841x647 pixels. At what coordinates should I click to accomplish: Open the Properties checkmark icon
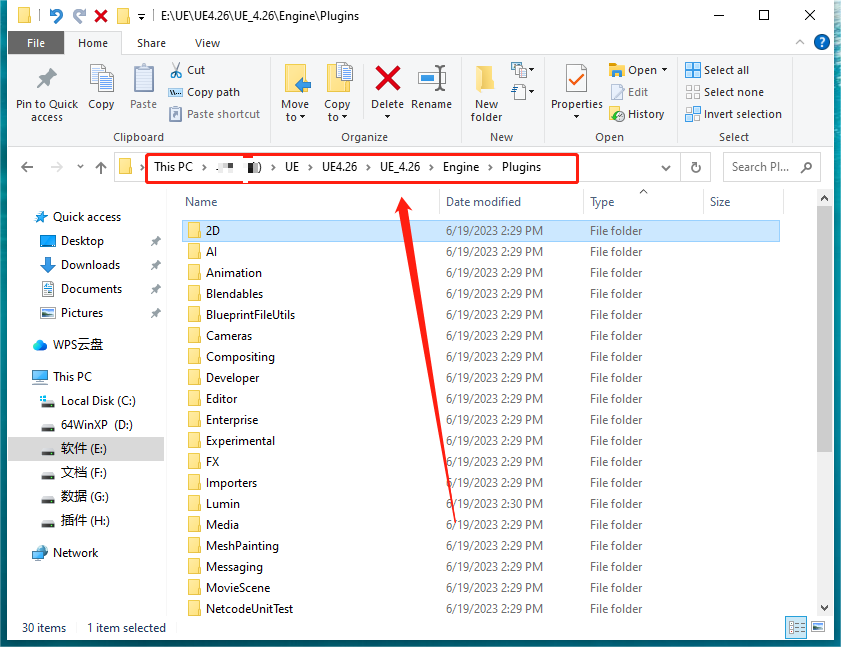(x=576, y=78)
